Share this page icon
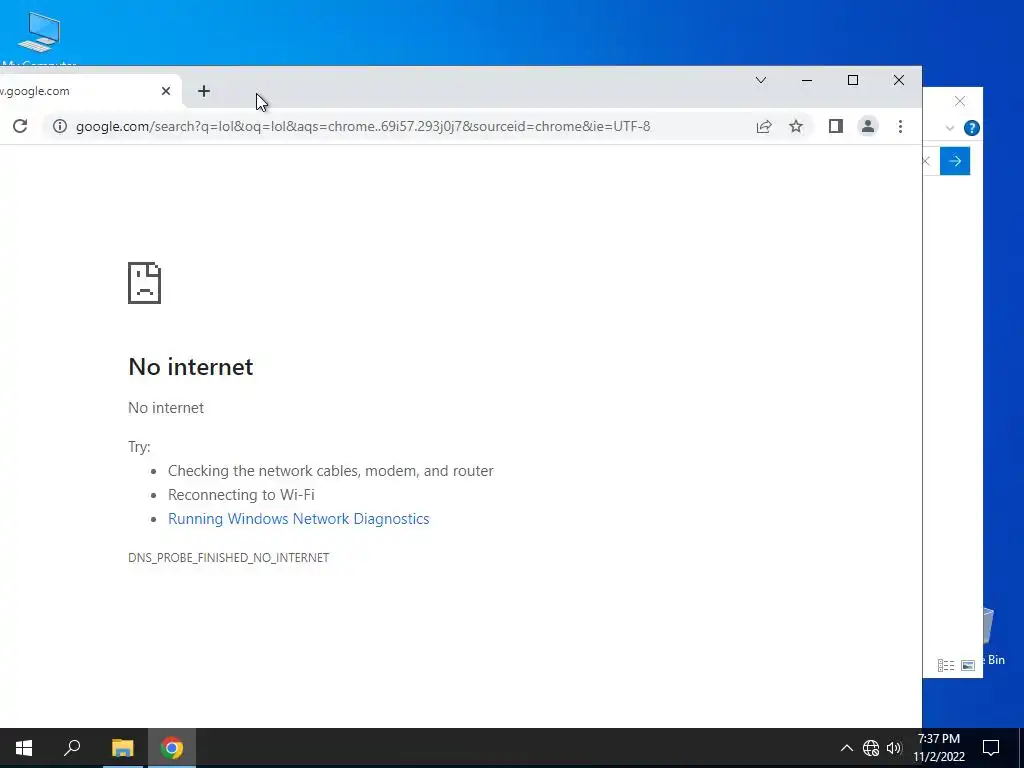 (763, 126)
